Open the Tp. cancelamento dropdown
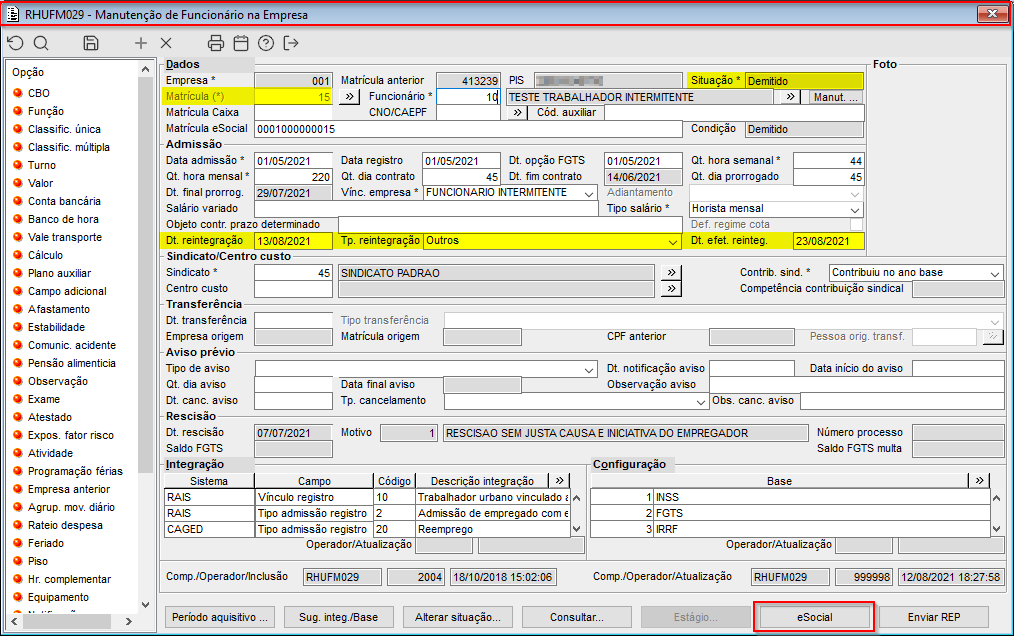Image resolution: width=1014 pixels, height=636 pixels. 700,401
